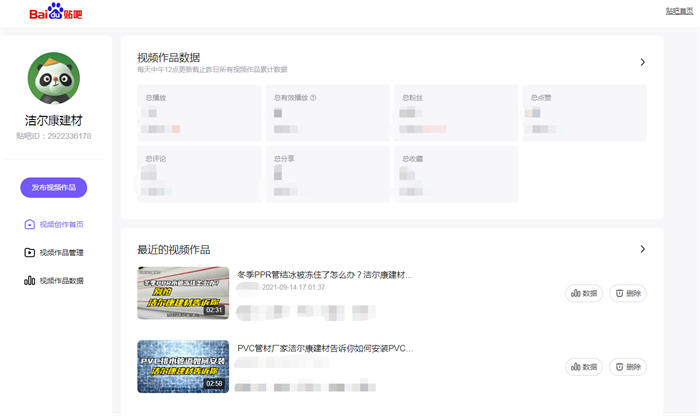Click the Baidu Tieba logo
Image resolution: width=700 pixels, height=416 pixels.
(56, 13)
